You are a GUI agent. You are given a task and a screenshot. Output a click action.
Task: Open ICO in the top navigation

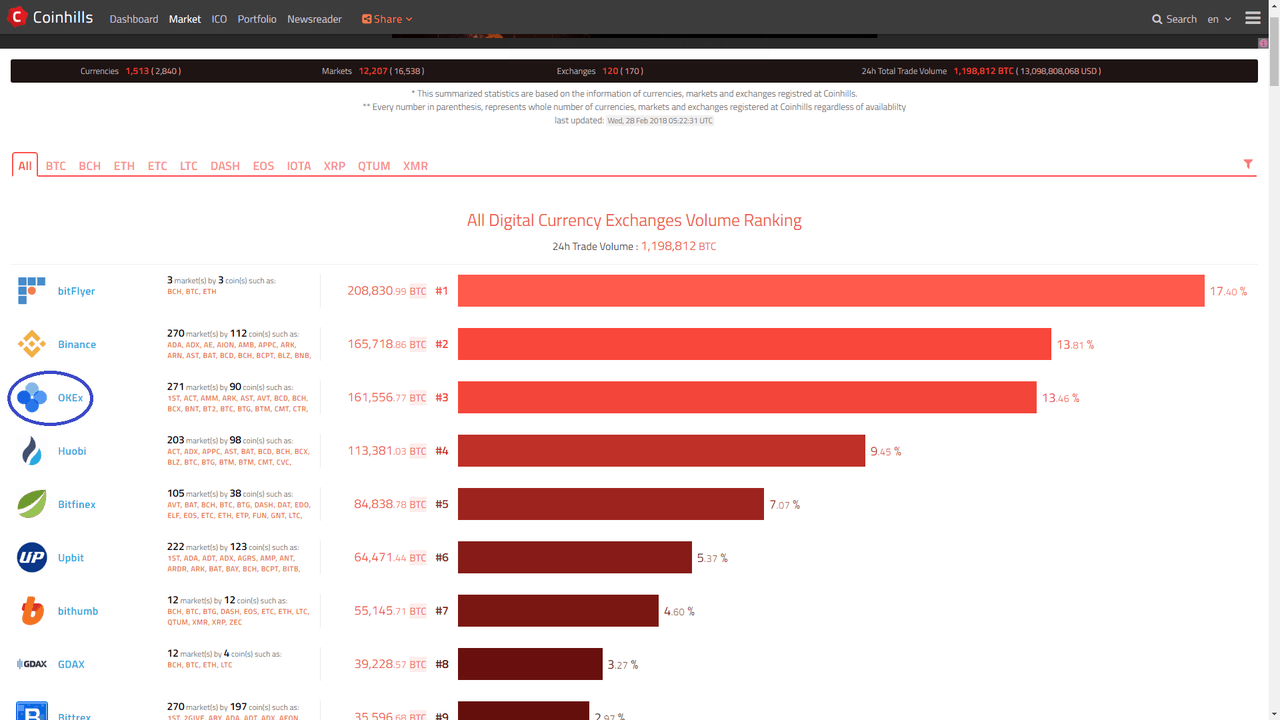[219, 19]
